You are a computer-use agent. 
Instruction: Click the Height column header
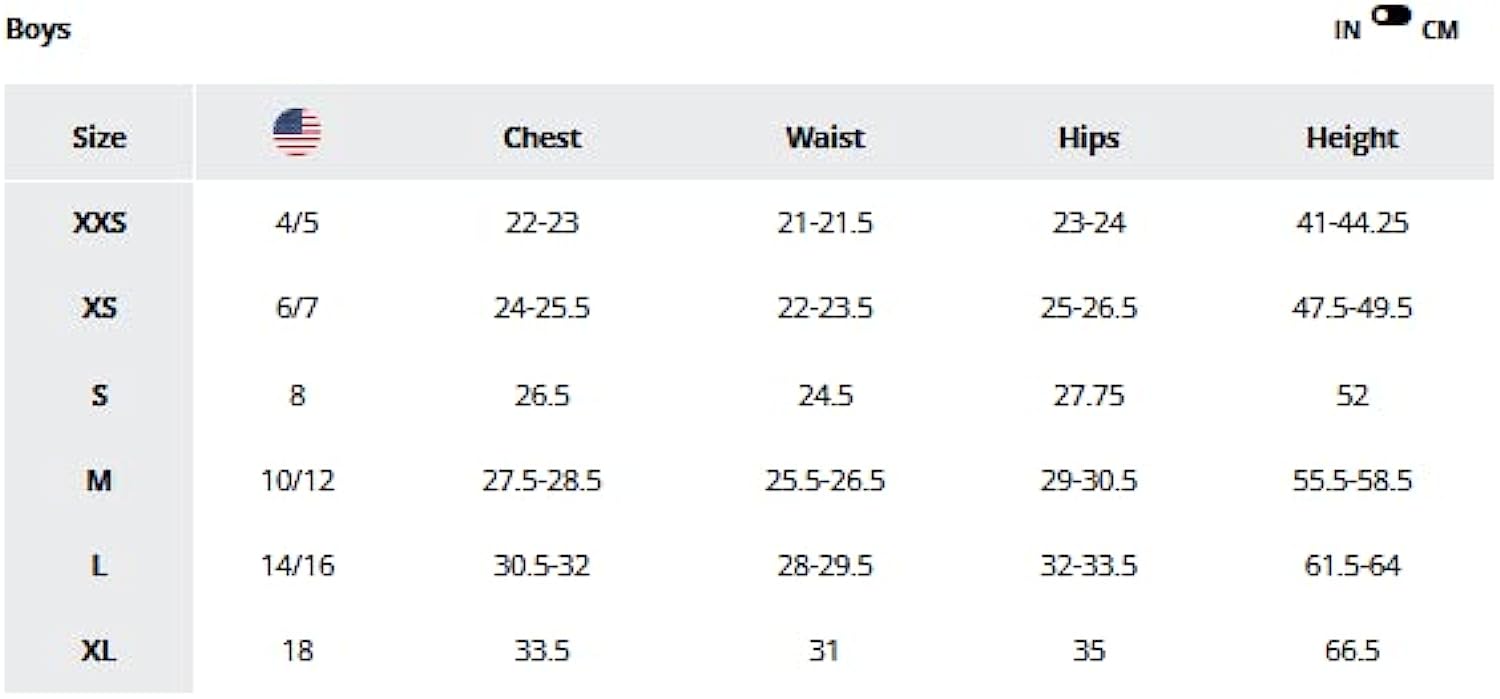point(1351,137)
